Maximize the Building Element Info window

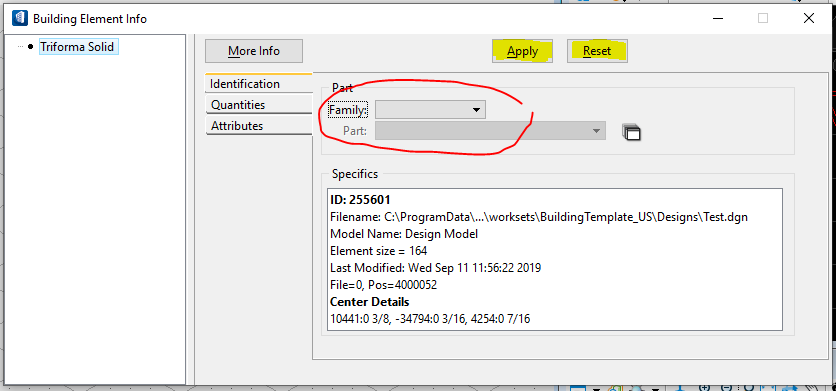(x=763, y=18)
